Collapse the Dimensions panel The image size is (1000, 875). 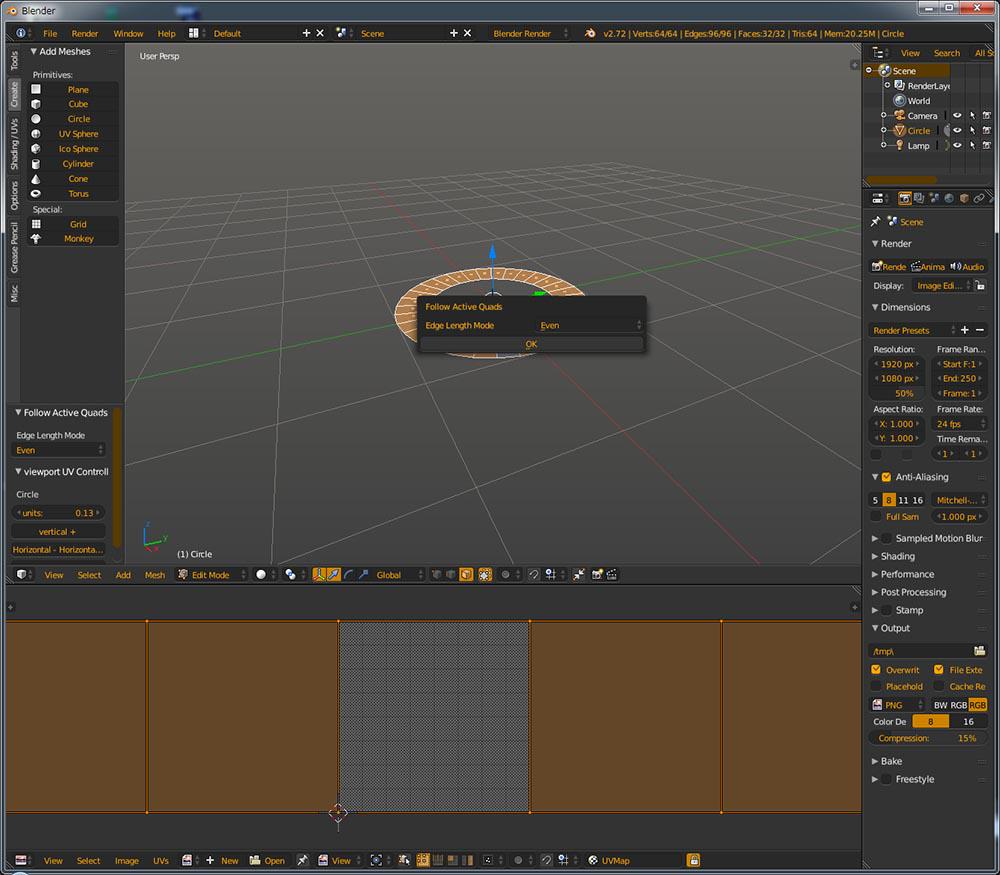904,307
